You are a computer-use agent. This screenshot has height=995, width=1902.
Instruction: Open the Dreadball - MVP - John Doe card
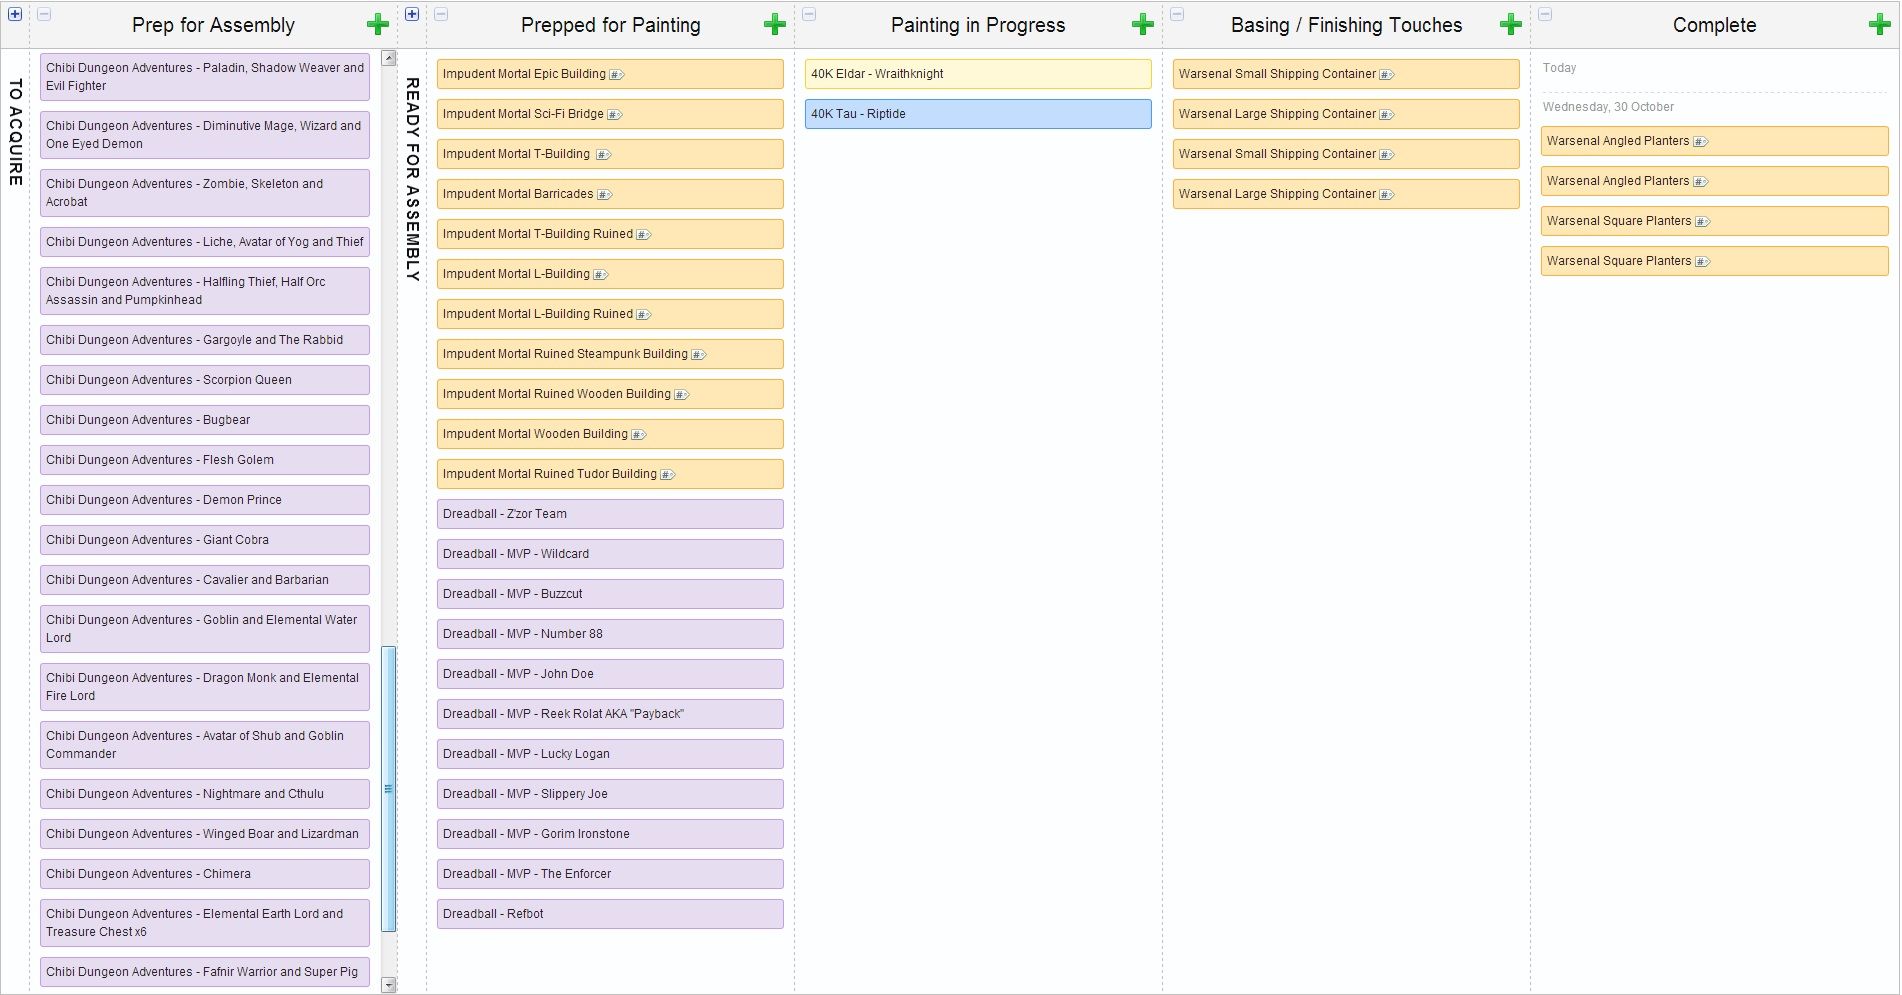click(x=610, y=674)
